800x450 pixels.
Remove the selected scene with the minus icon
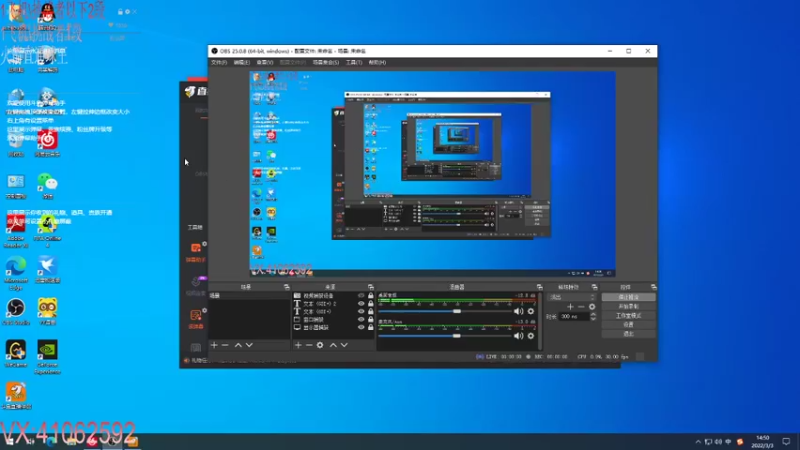225,345
